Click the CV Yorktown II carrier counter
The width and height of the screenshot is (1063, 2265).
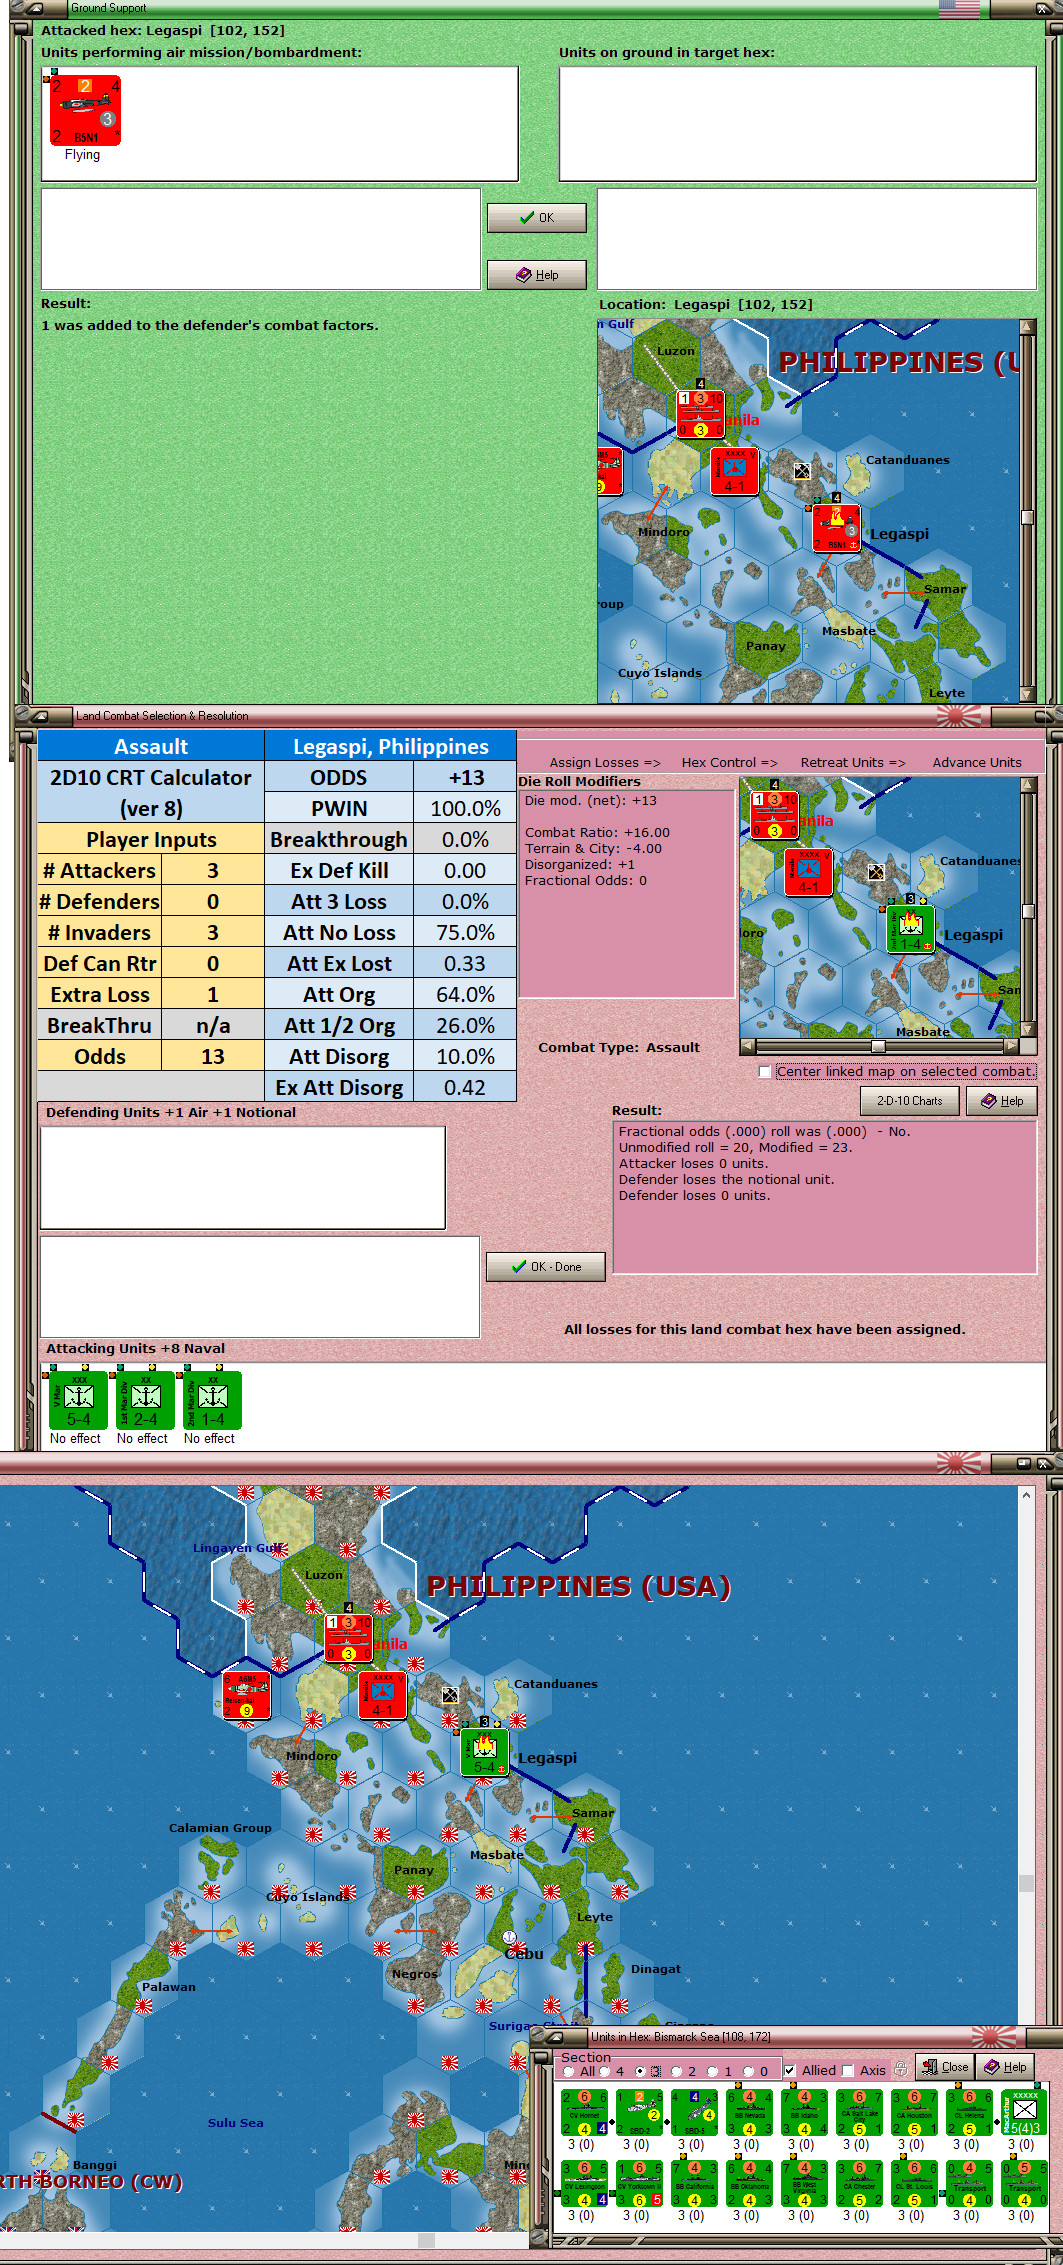tap(640, 2184)
